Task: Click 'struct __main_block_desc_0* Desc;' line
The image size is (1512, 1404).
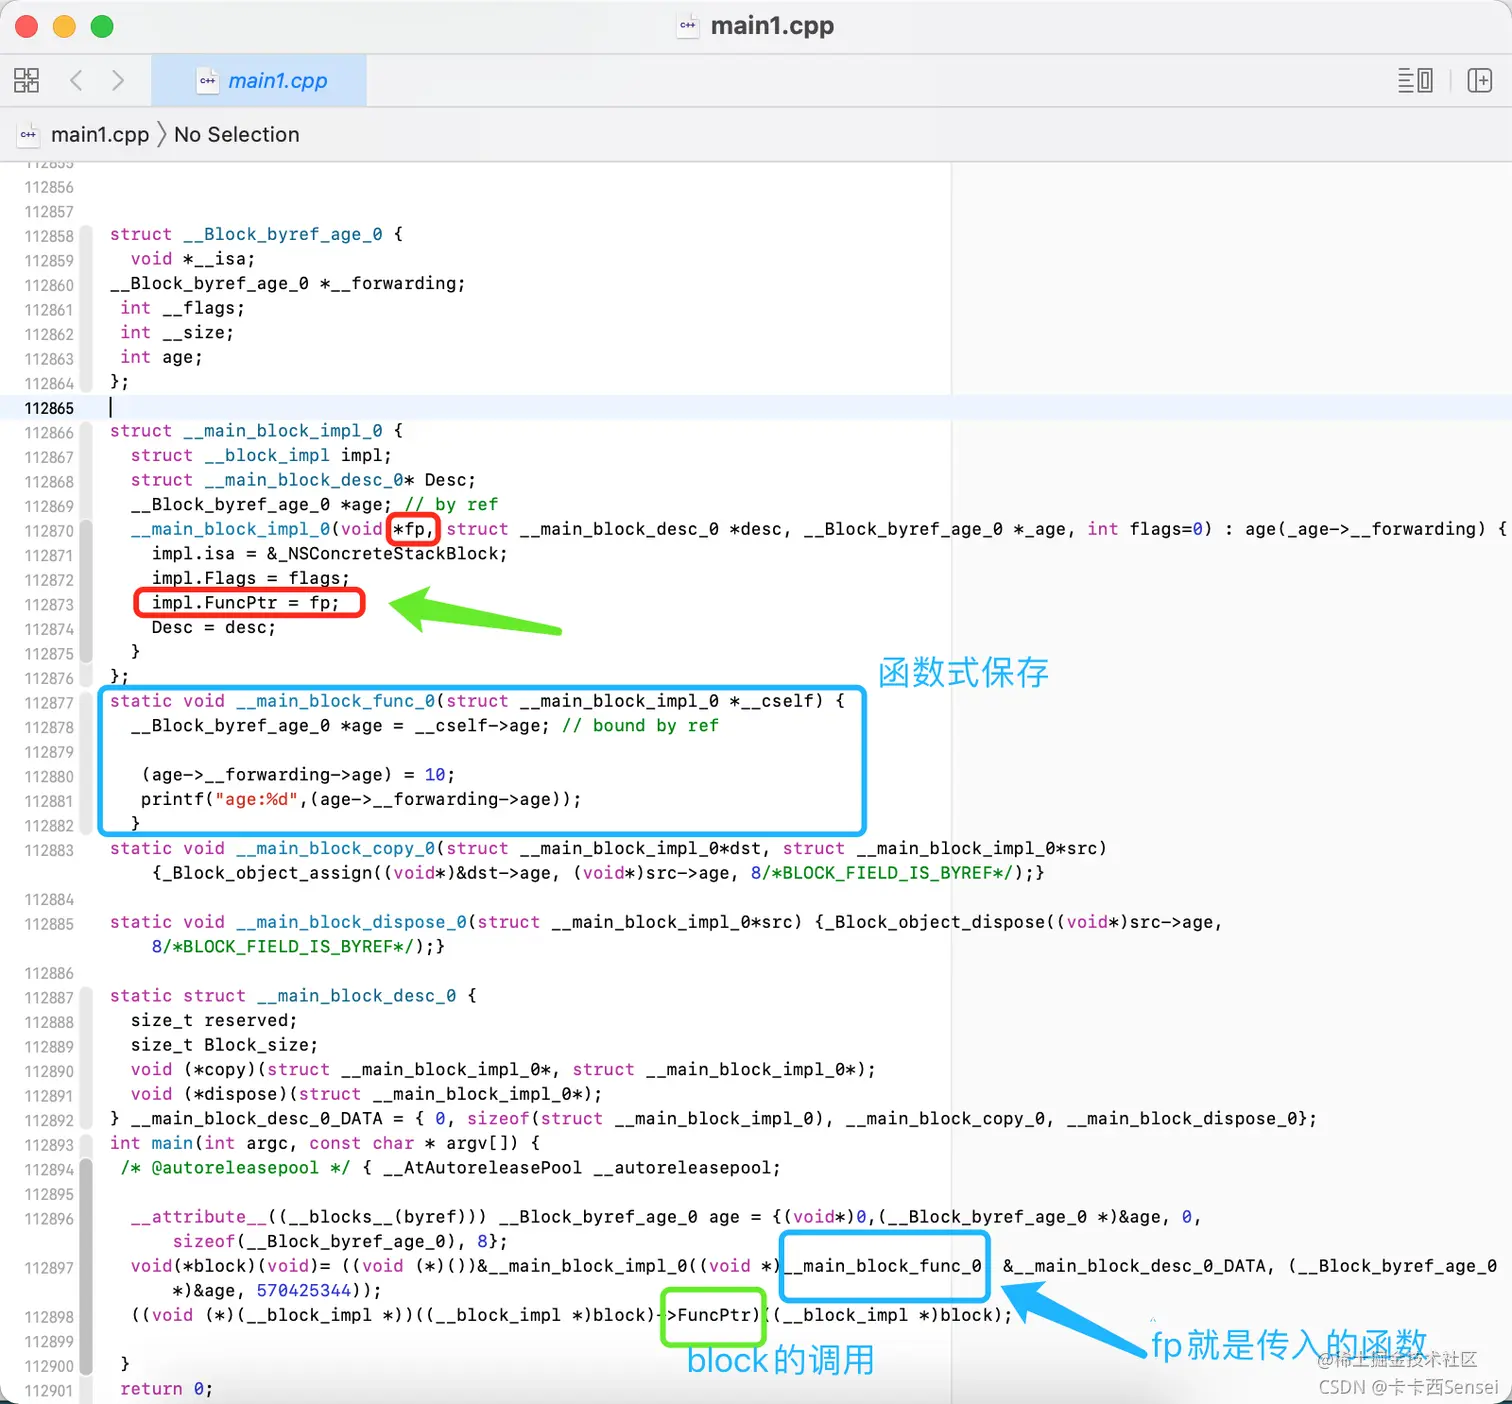Action: click(x=303, y=480)
